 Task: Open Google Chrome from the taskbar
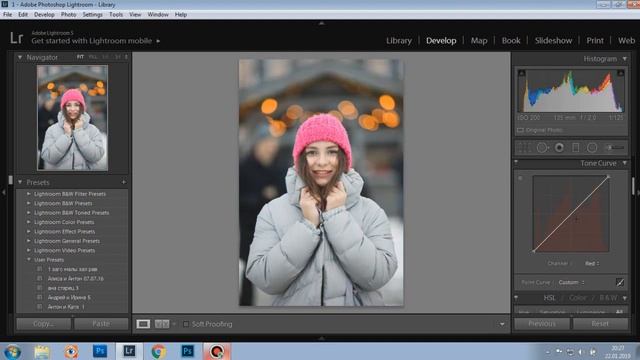tap(158, 351)
